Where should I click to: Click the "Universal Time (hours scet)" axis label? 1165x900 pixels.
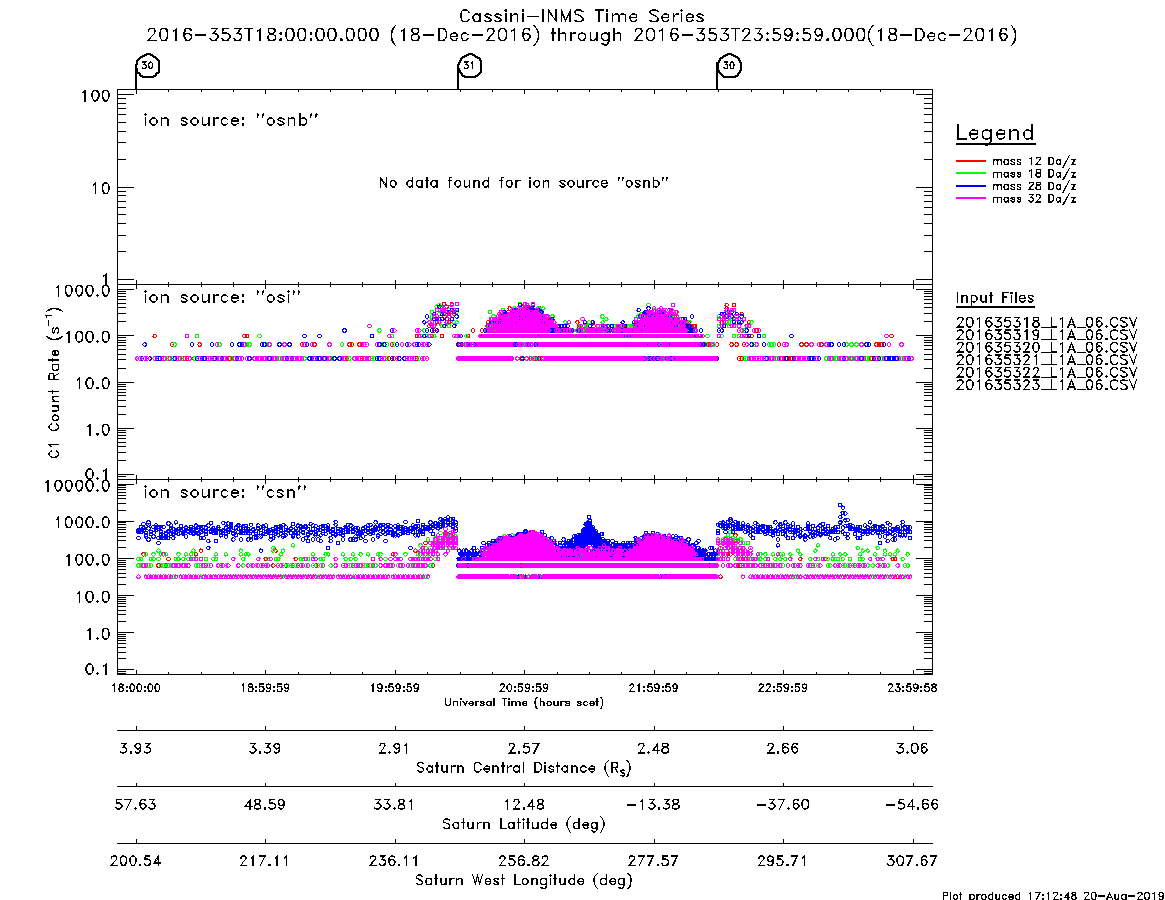[x=524, y=702]
